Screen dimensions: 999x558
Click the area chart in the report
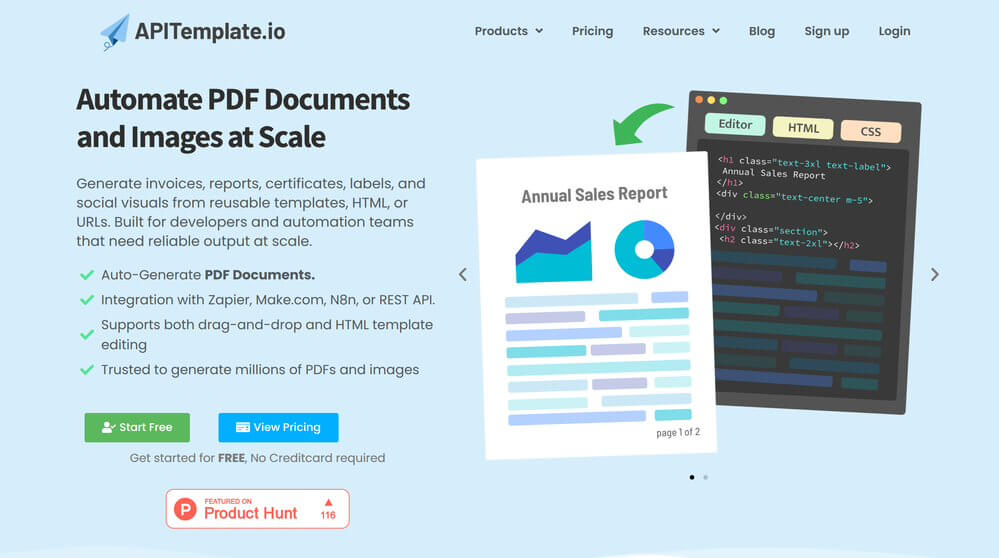[553, 254]
